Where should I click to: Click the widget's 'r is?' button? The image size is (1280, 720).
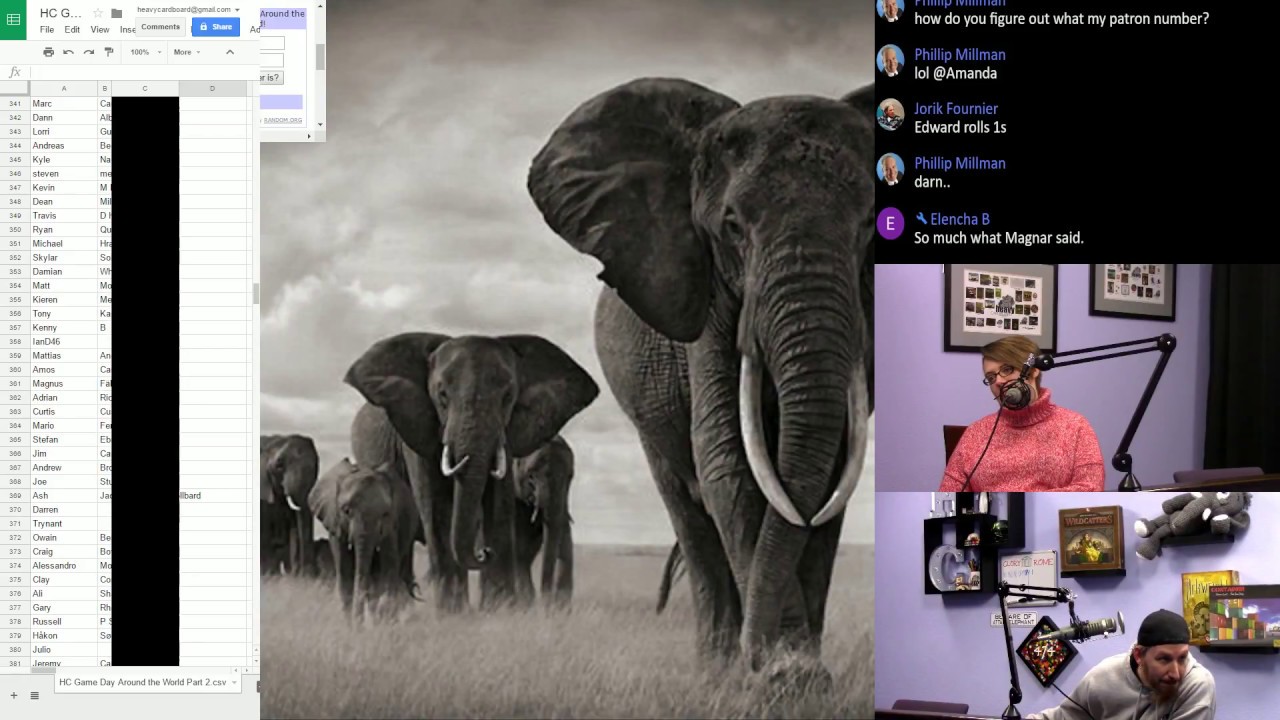(271, 77)
